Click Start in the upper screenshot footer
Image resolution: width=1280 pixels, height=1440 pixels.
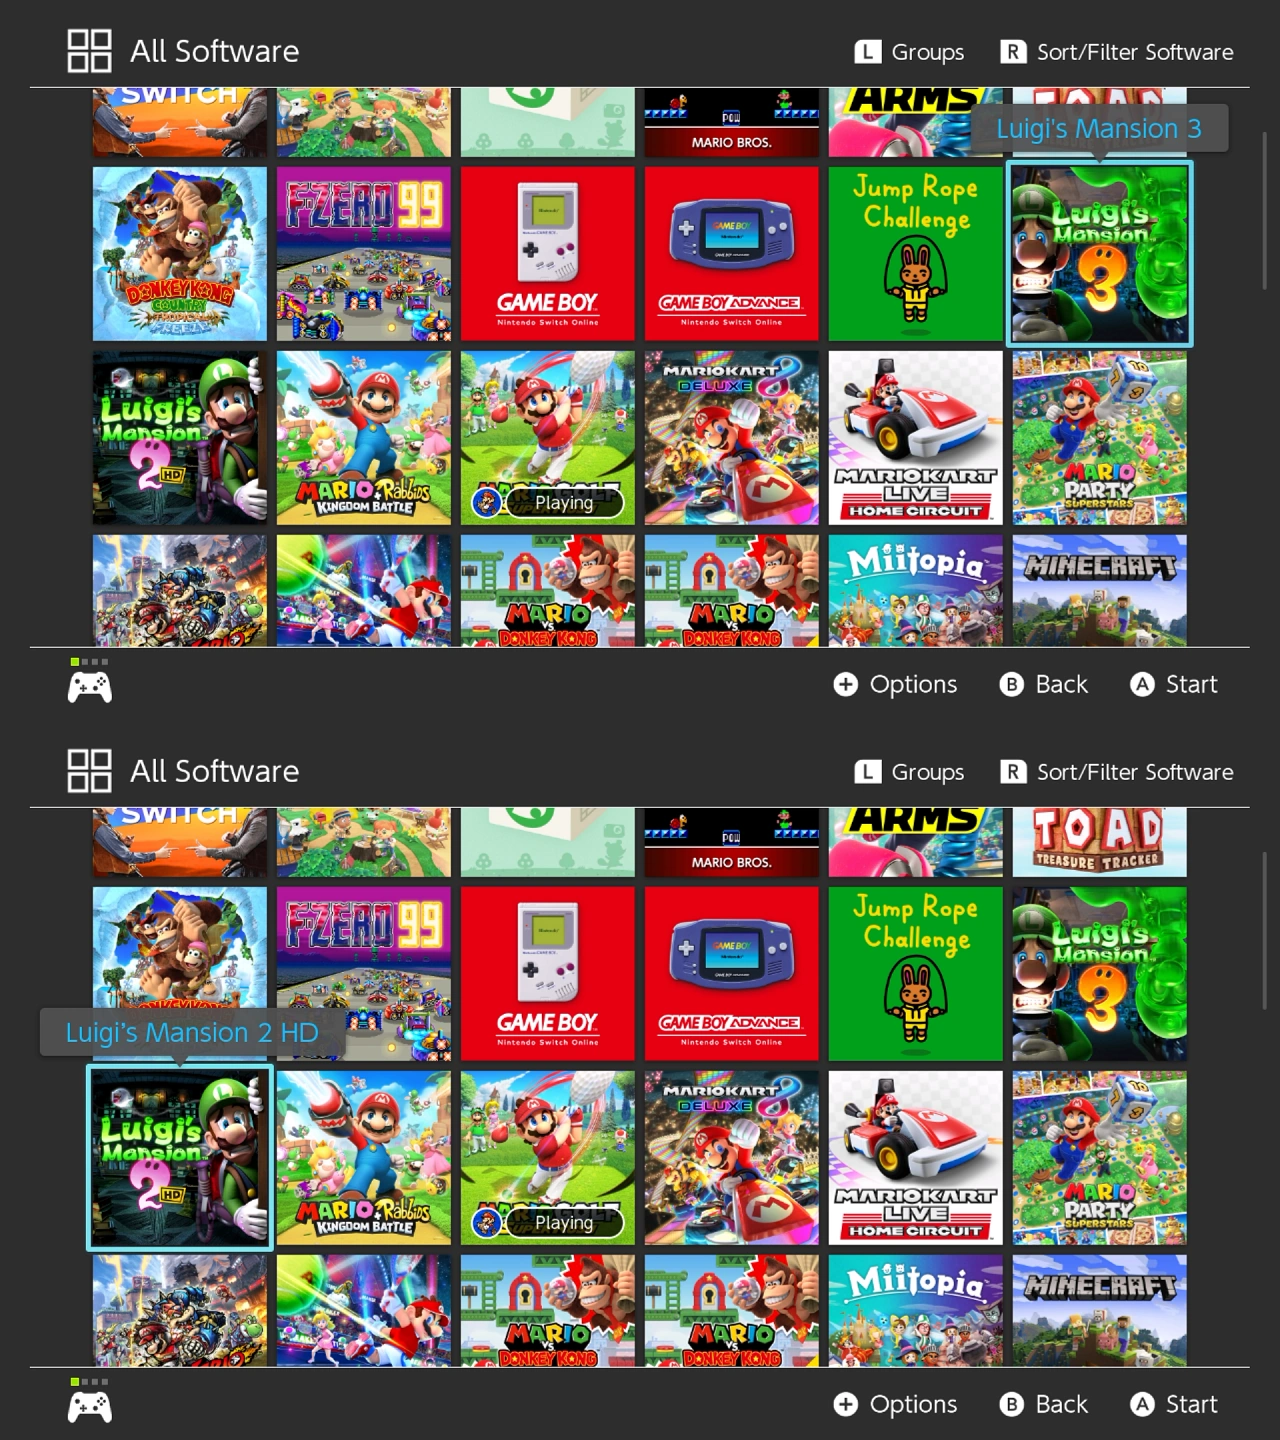(1174, 684)
